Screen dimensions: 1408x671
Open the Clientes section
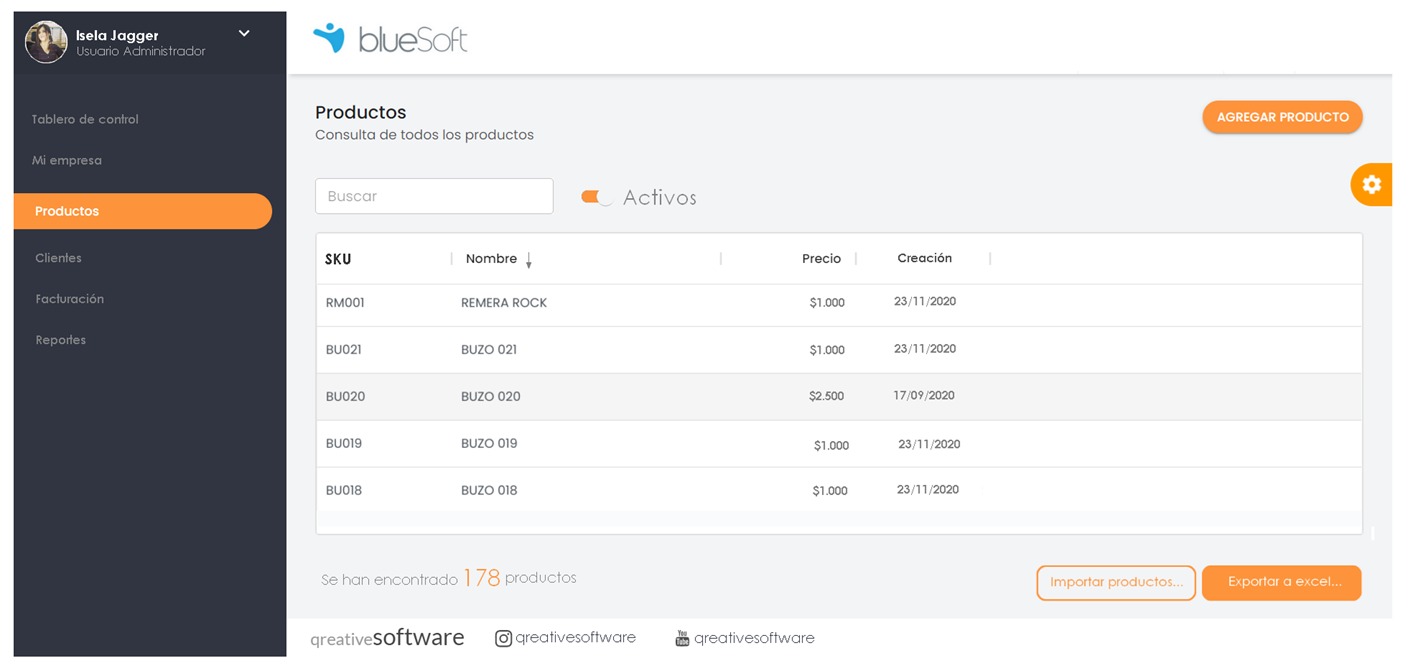point(58,257)
